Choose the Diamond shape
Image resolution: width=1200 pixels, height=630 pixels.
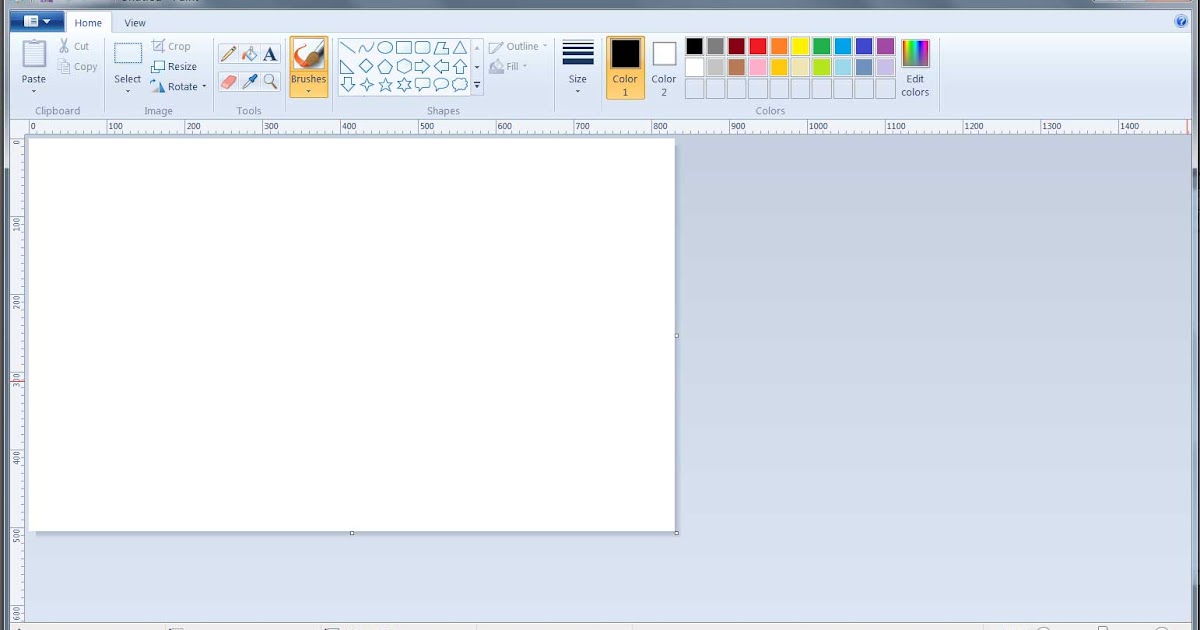[x=366, y=66]
